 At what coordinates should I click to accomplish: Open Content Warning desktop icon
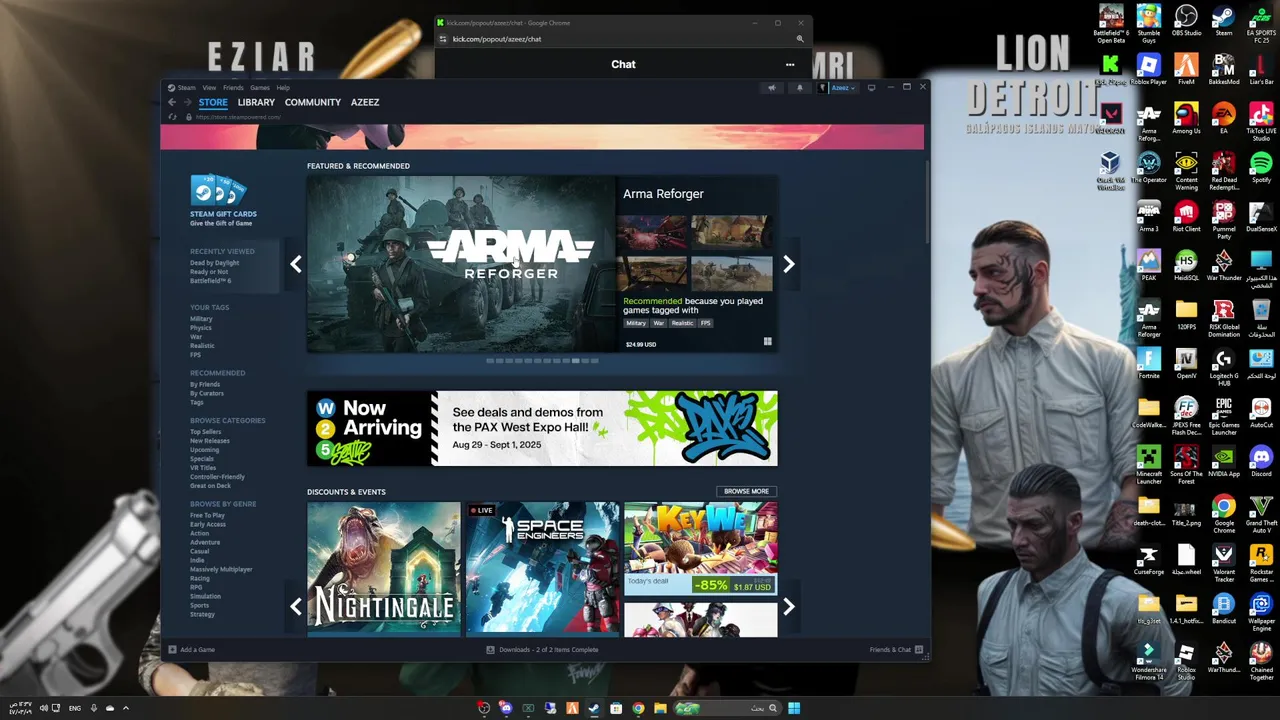tap(1186, 170)
